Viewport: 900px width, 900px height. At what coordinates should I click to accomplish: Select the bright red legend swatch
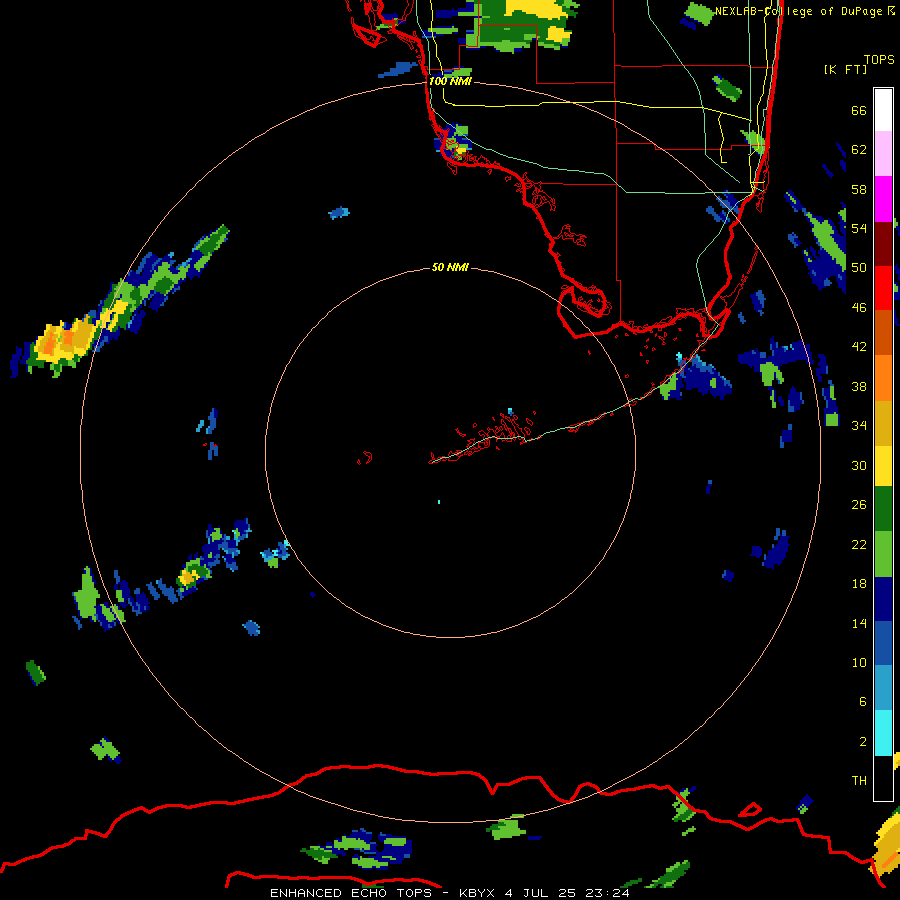pyautogui.click(x=883, y=288)
